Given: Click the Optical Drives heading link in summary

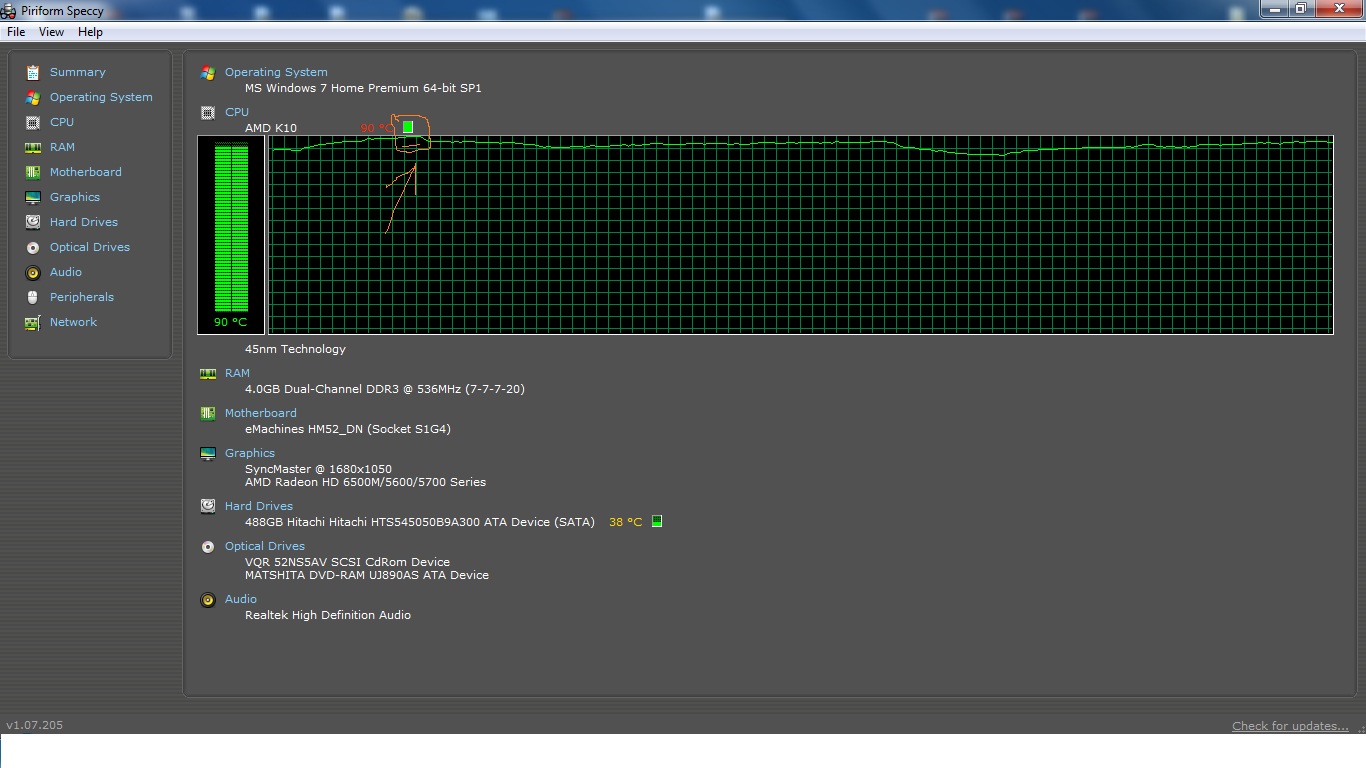Looking at the screenshot, I should [265, 546].
